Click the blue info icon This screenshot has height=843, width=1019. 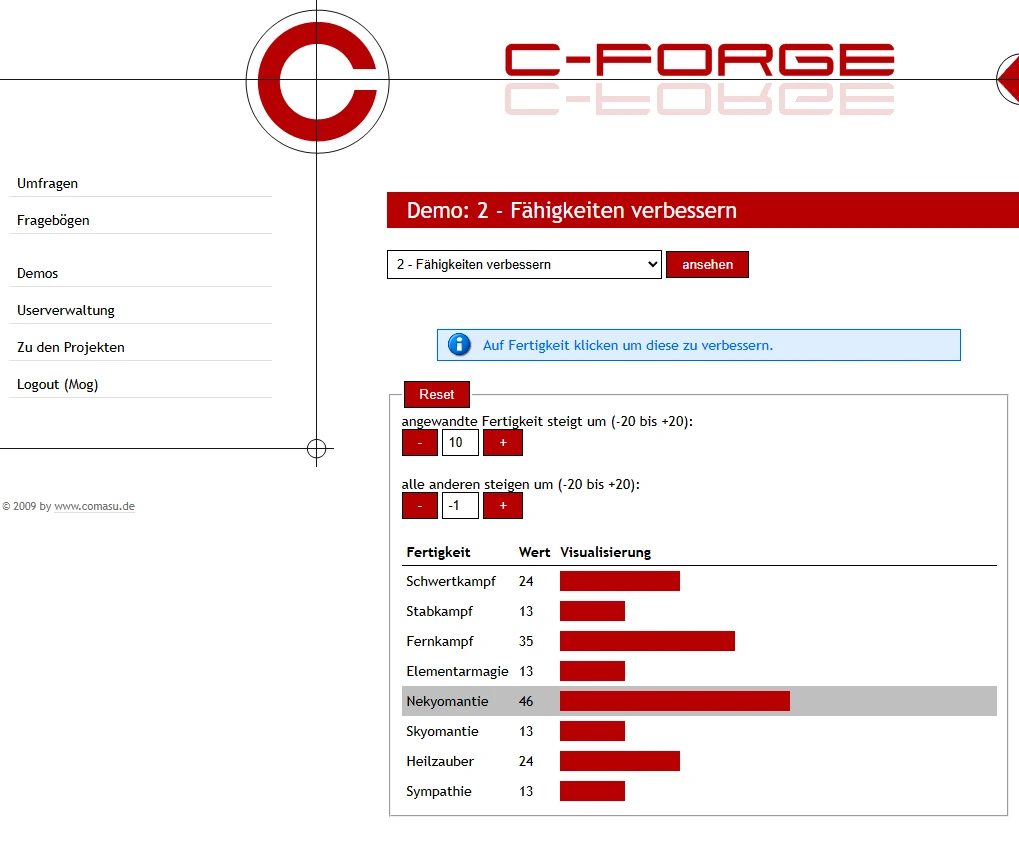pyautogui.click(x=459, y=345)
